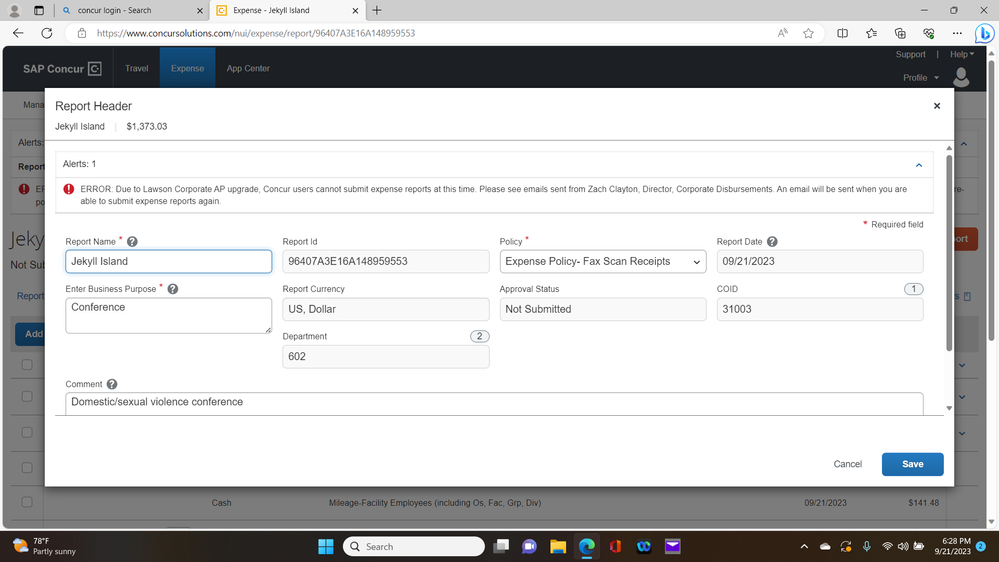Click the Support link
Screen dimensions: 999x562
910,54
